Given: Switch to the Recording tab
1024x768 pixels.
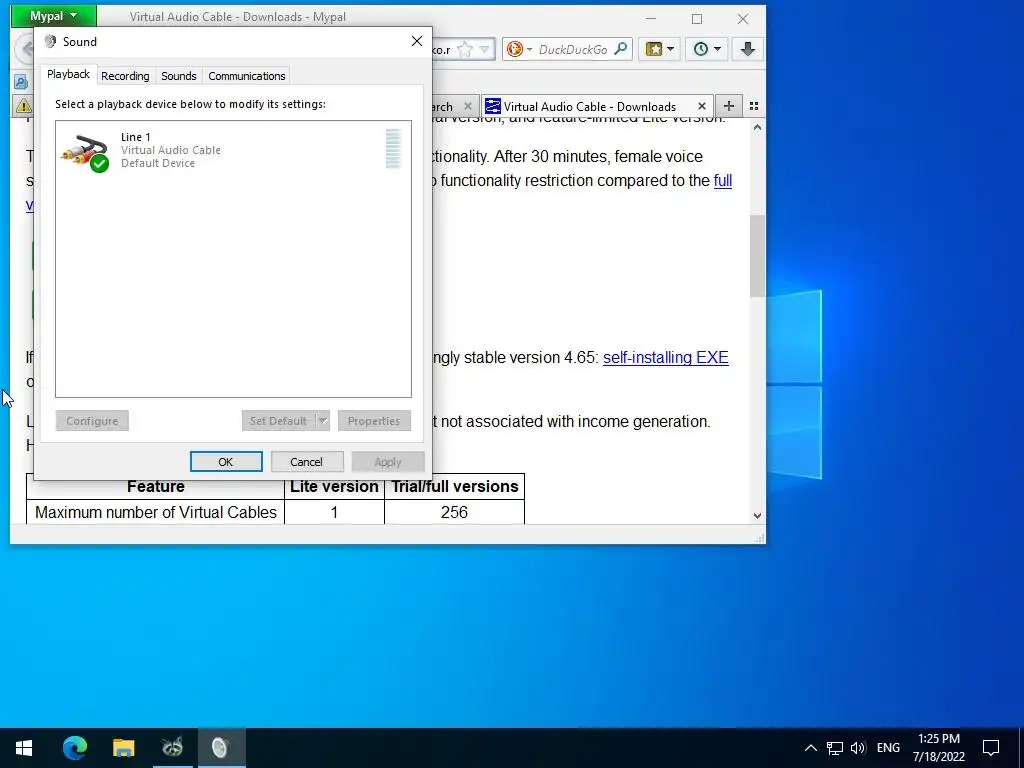Looking at the screenshot, I should tap(125, 76).
